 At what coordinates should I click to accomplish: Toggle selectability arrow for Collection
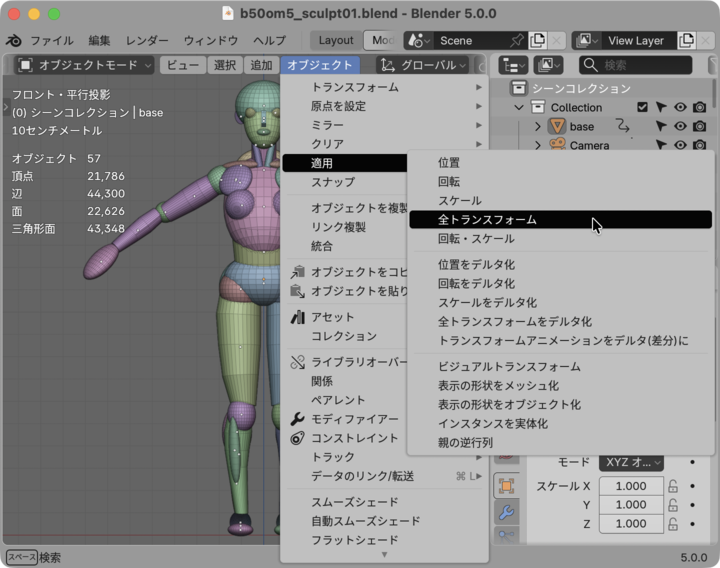[661, 107]
